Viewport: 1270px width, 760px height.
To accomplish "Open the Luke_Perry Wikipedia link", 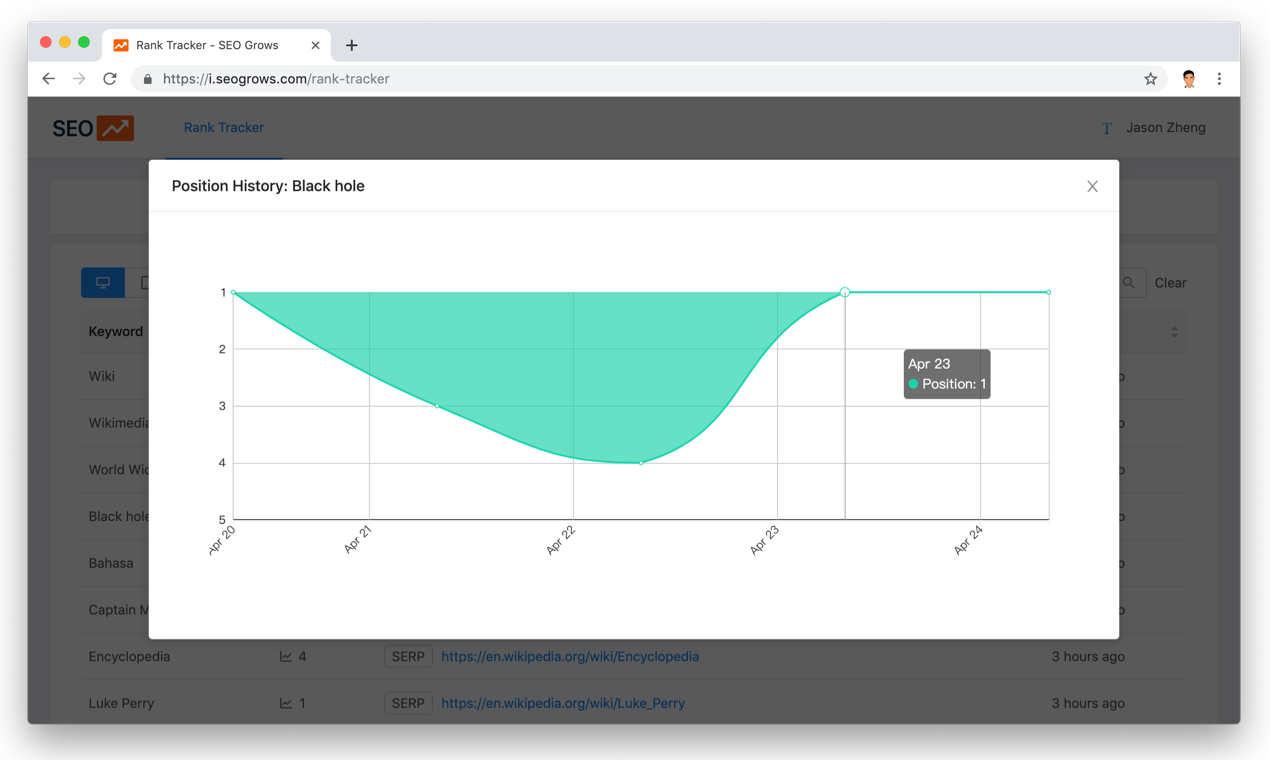I will tap(562, 704).
